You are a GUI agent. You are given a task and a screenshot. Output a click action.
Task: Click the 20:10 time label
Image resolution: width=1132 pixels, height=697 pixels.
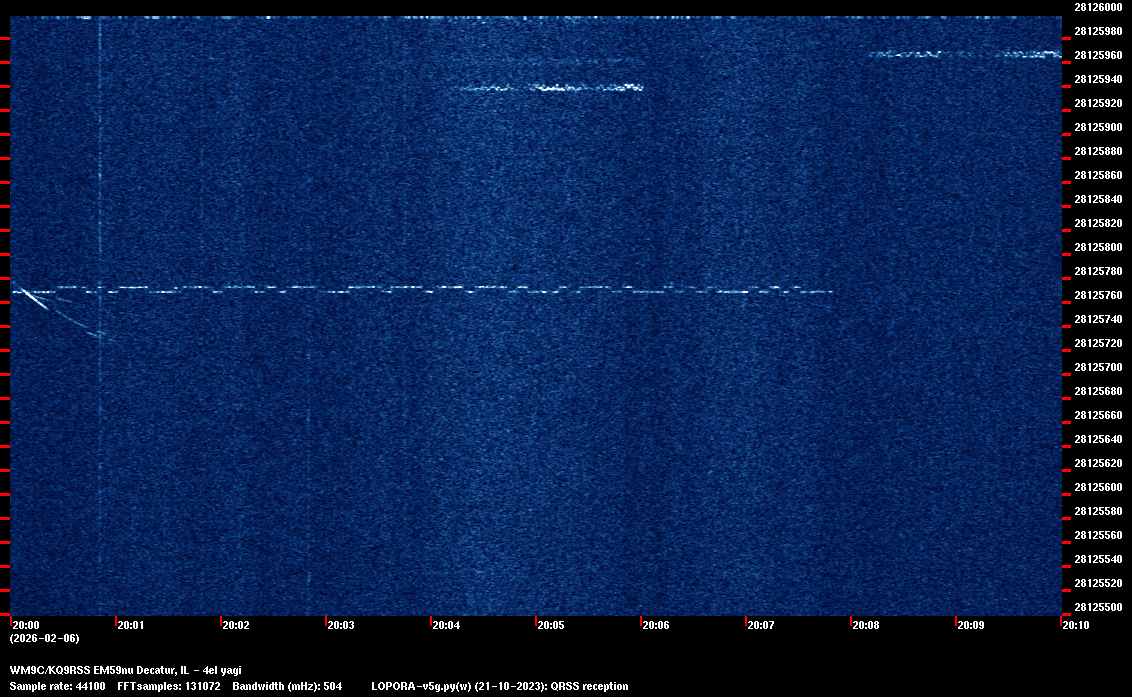(x=1076, y=625)
